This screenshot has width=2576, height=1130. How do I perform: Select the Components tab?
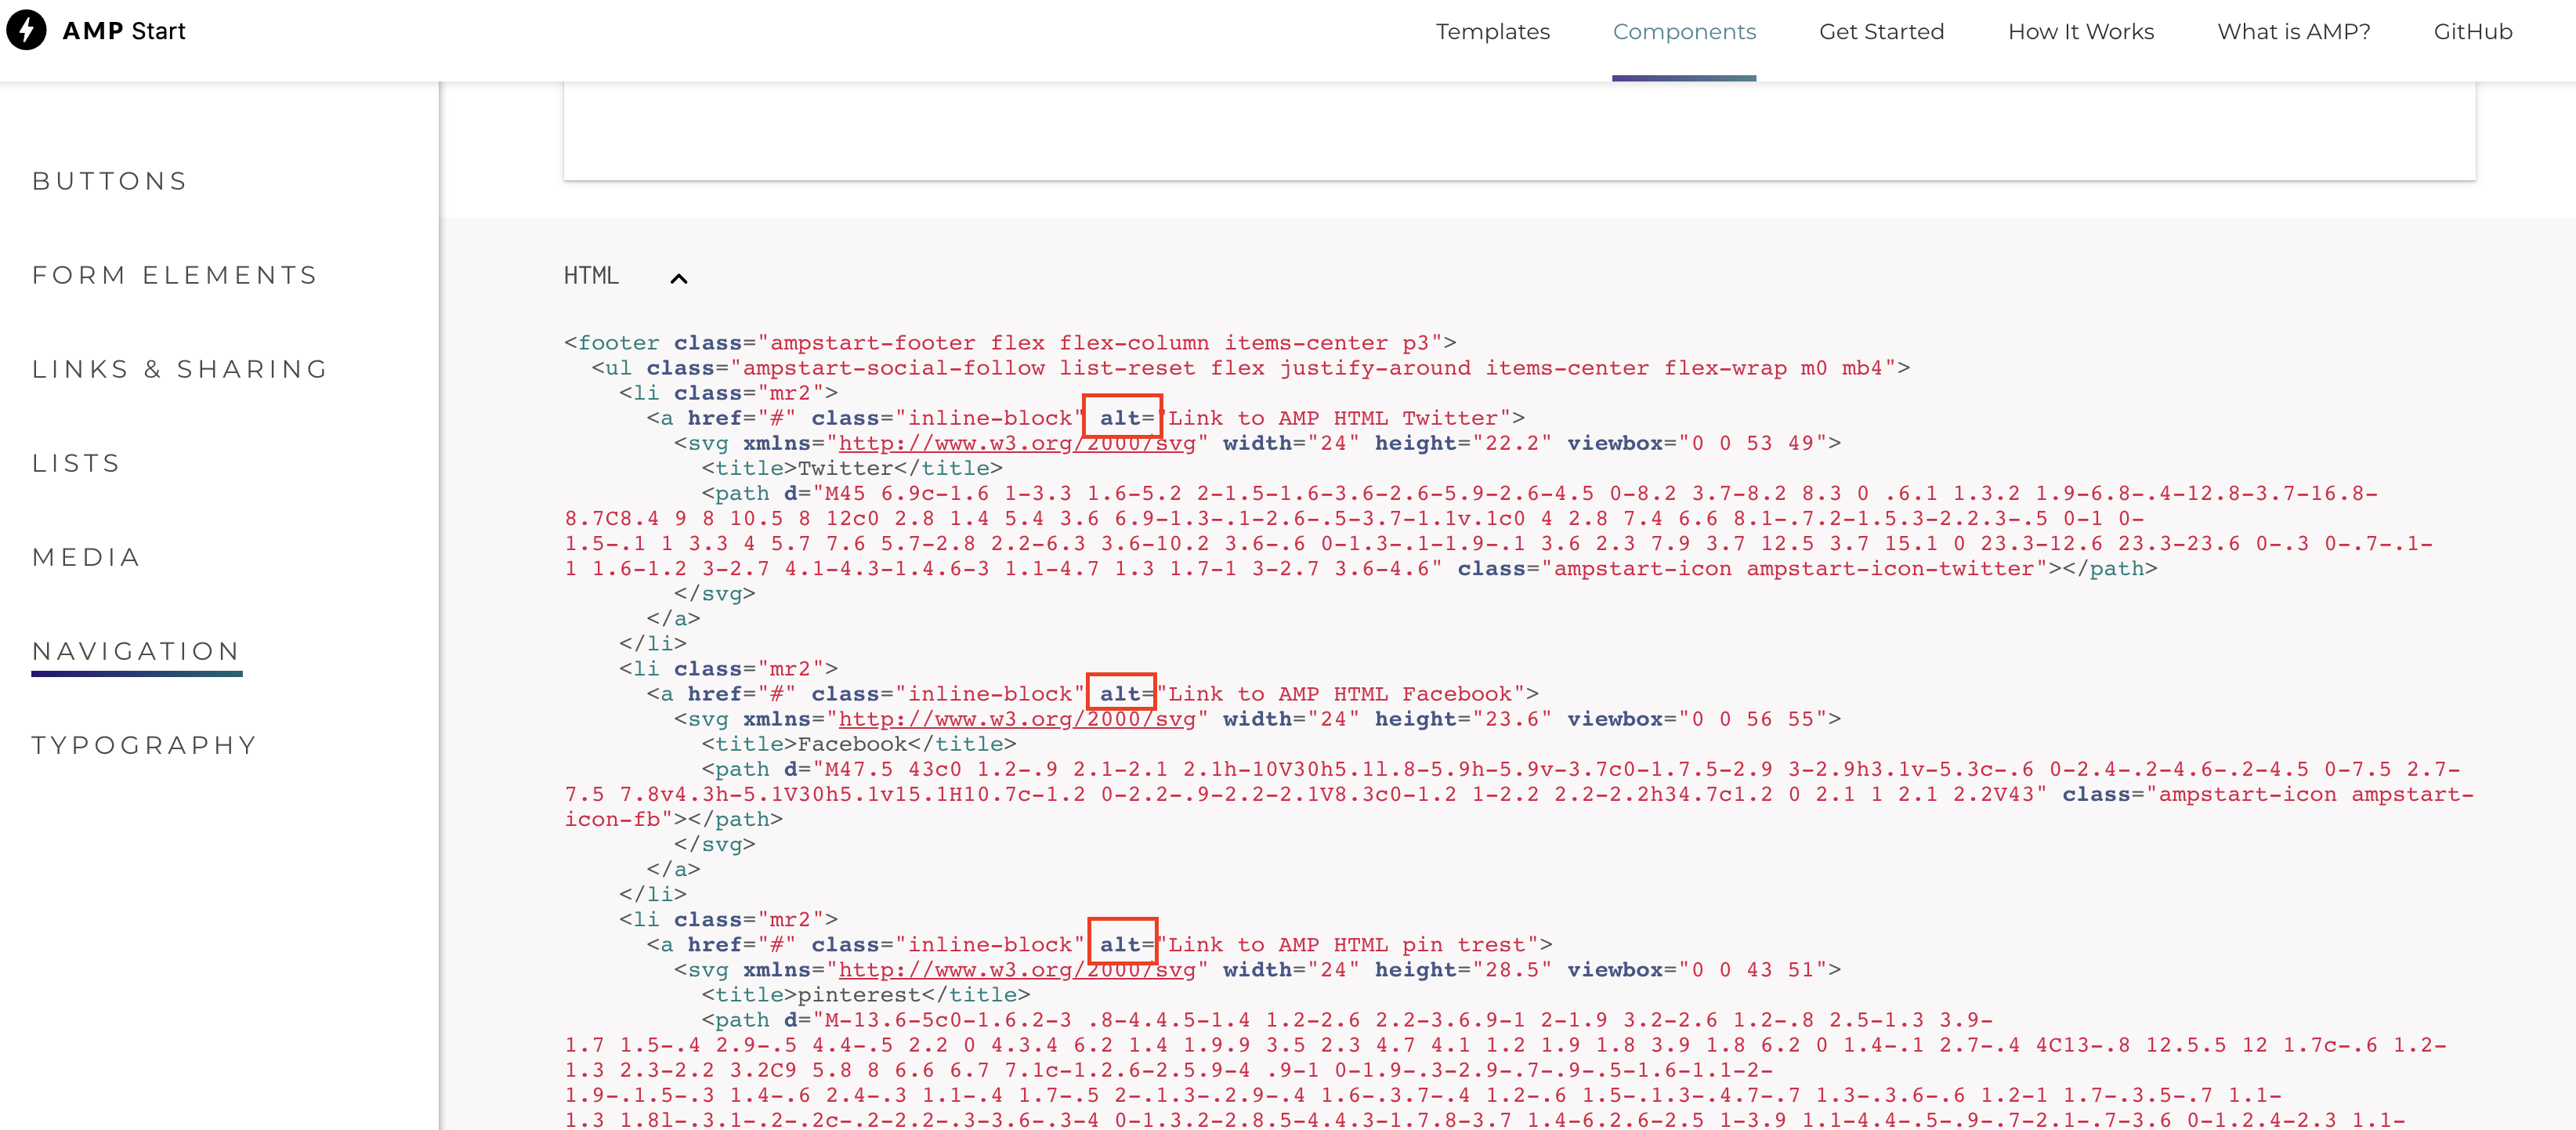[x=1684, y=31]
